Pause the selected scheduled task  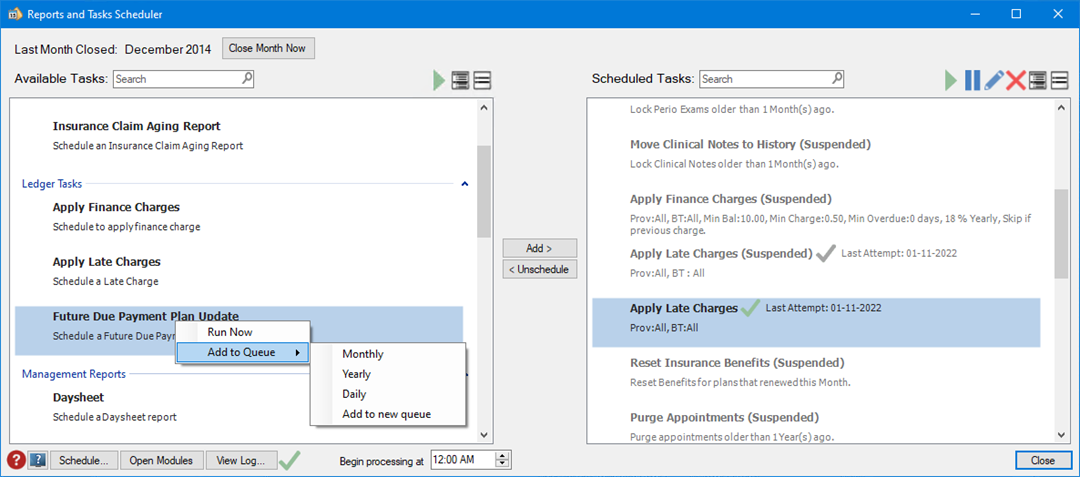click(x=972, y=81)
